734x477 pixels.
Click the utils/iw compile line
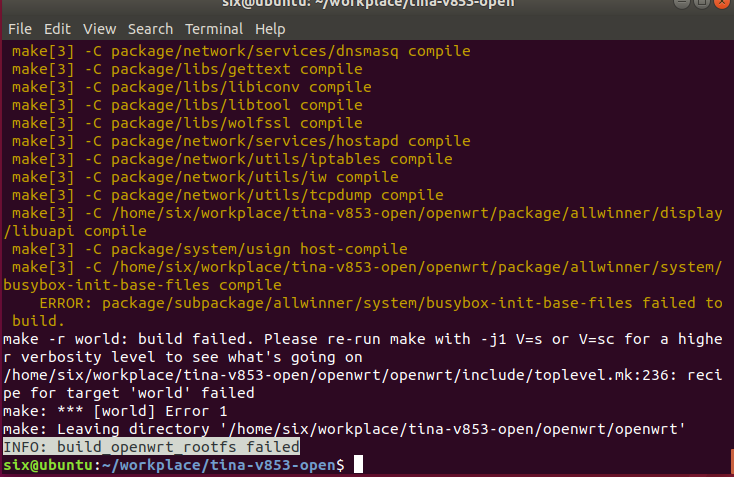(205, 177)
